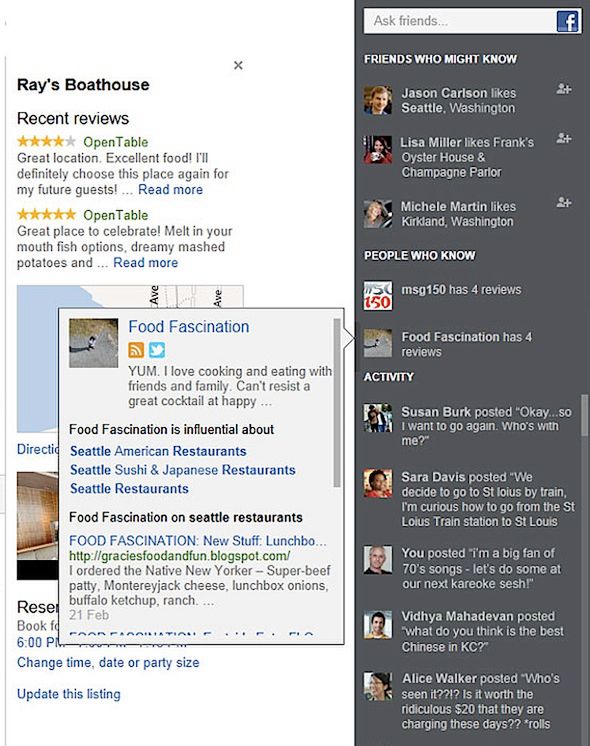Click Susan Burk's profile photo

click(x=378, y=418)
